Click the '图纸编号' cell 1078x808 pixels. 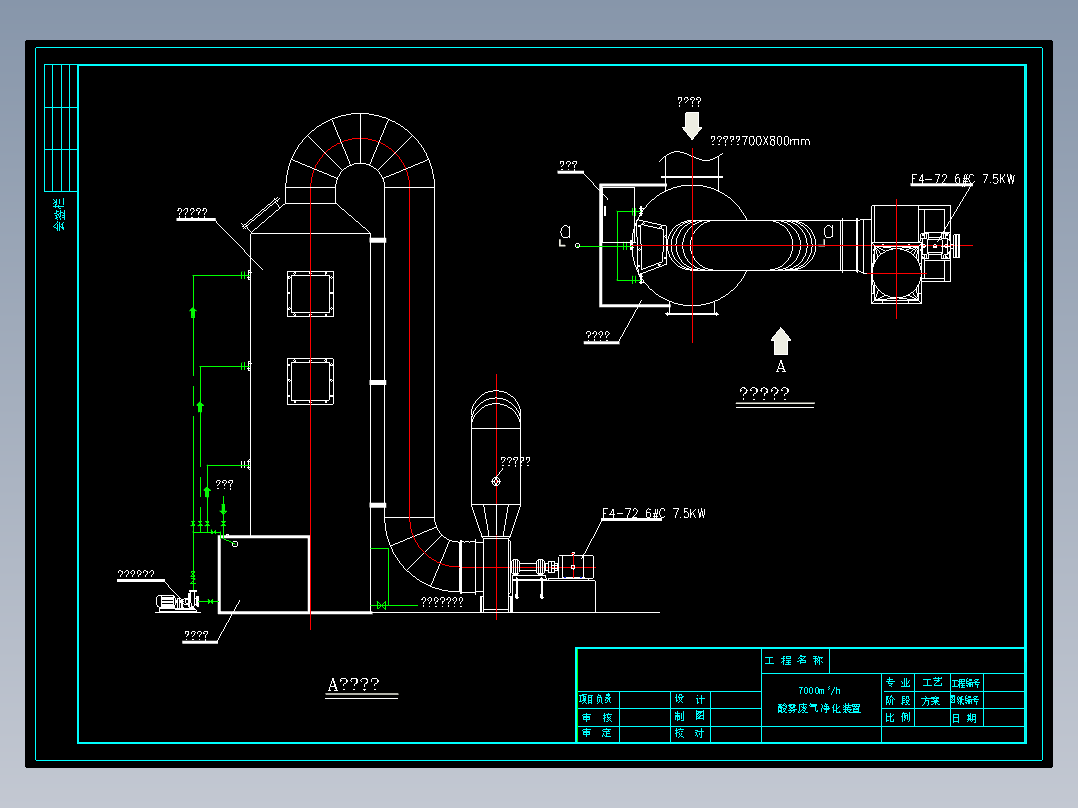coord(965,700)
